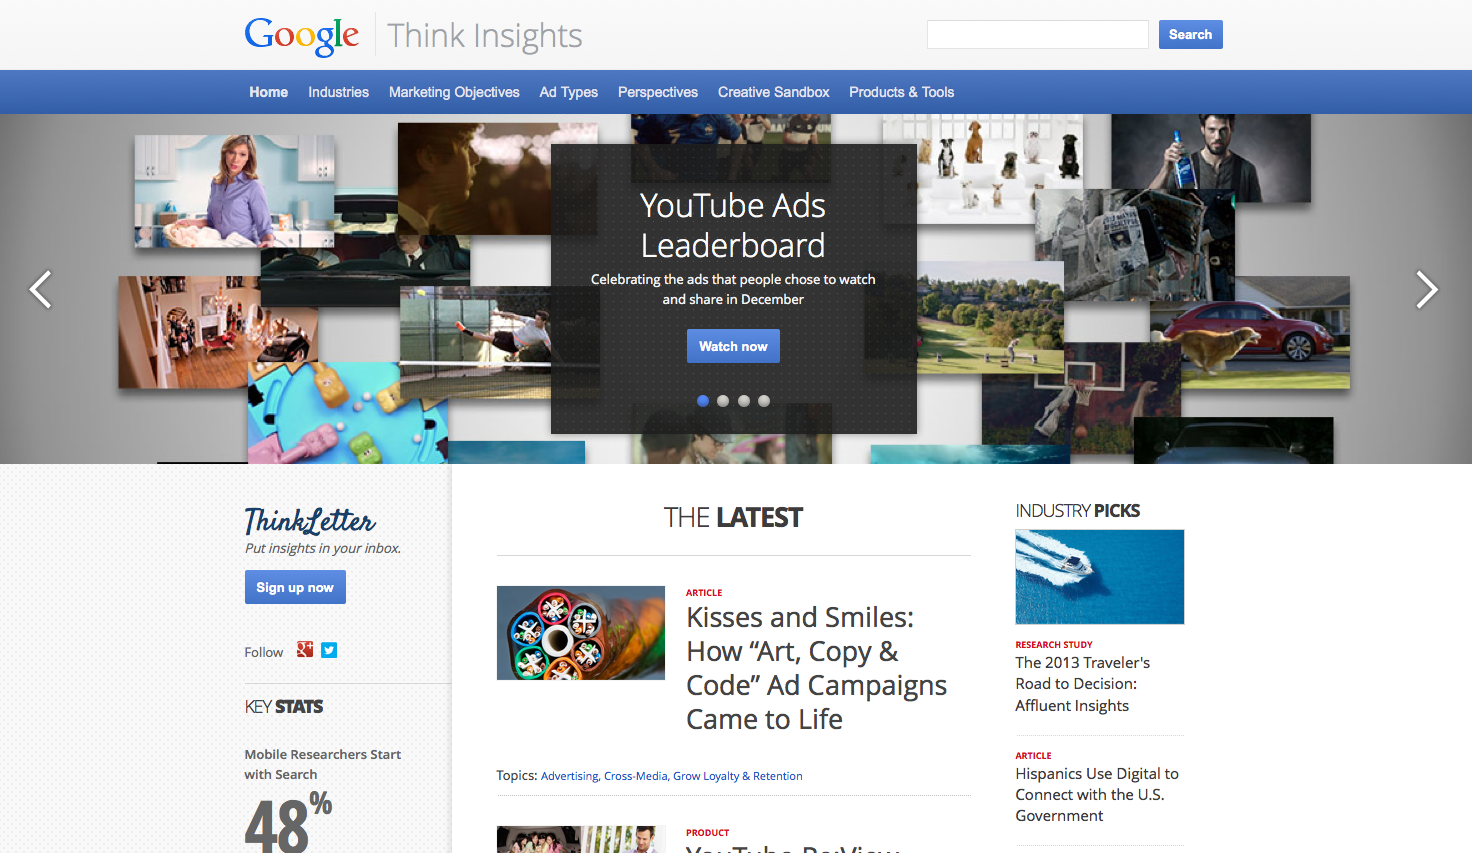Select the fourth carousel dot
1472x853 pixels.
coord(764,401)
